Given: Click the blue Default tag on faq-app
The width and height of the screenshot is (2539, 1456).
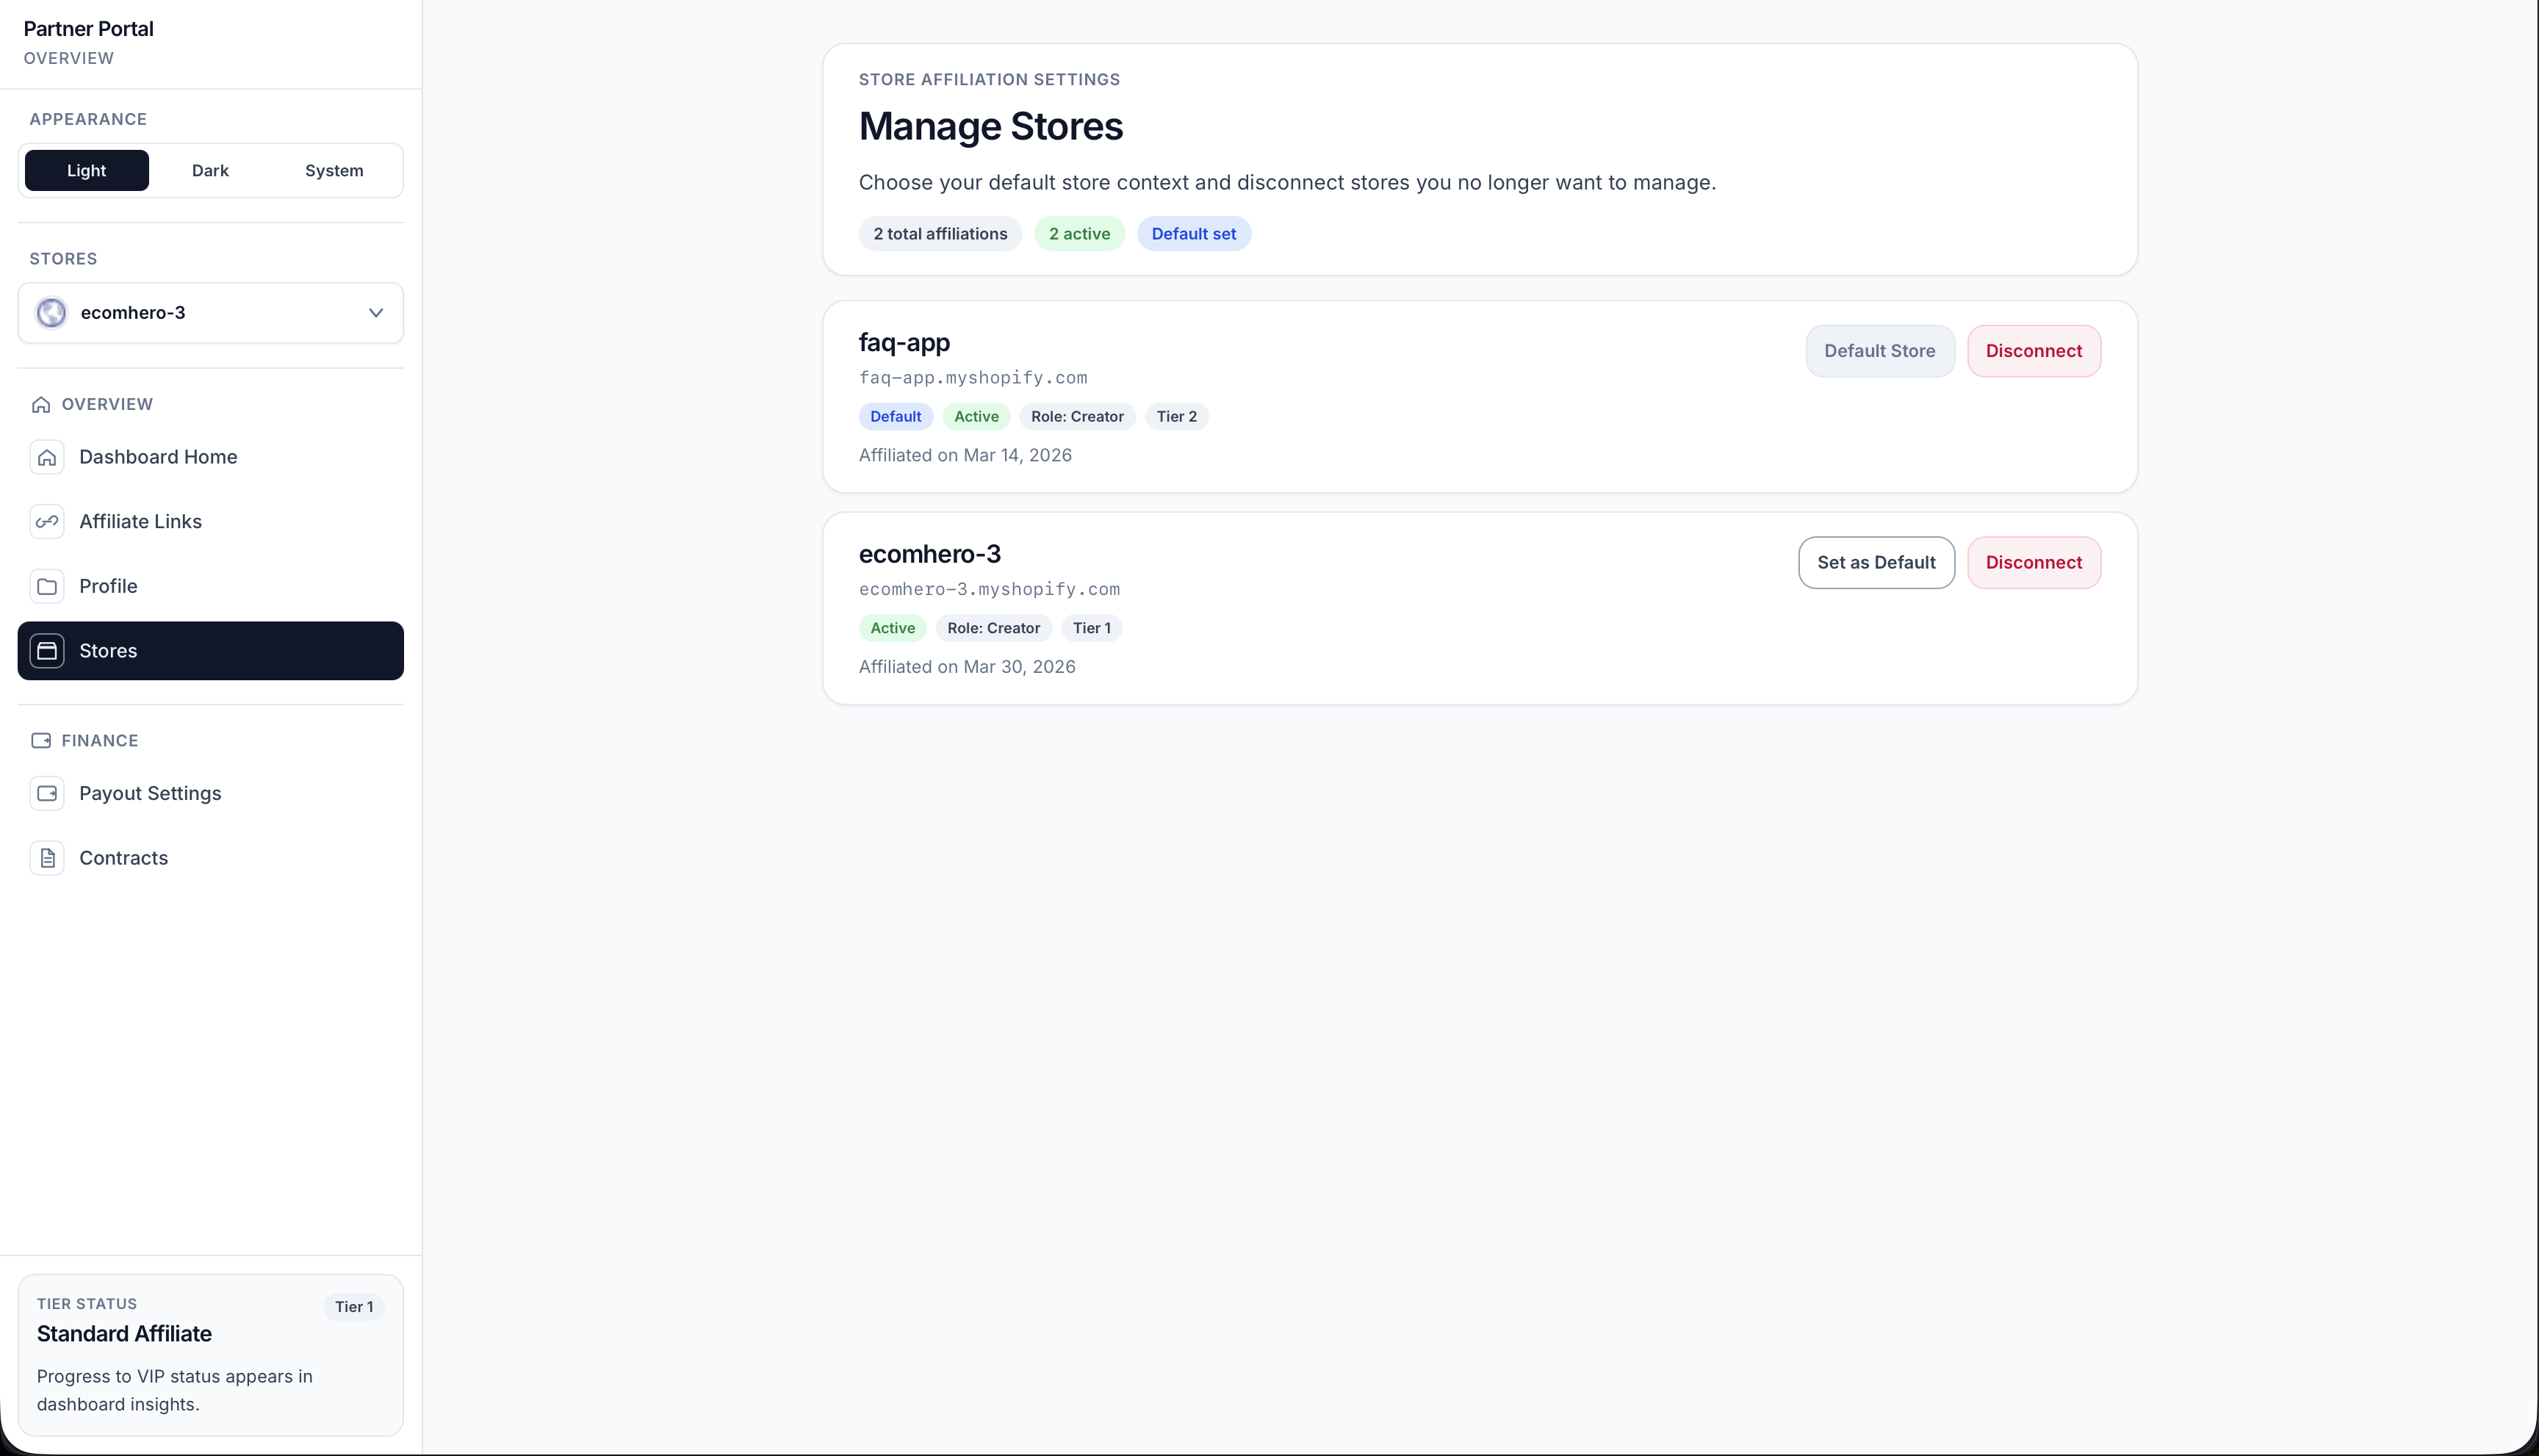Looking at the screenshot, I should coord(896,417).
